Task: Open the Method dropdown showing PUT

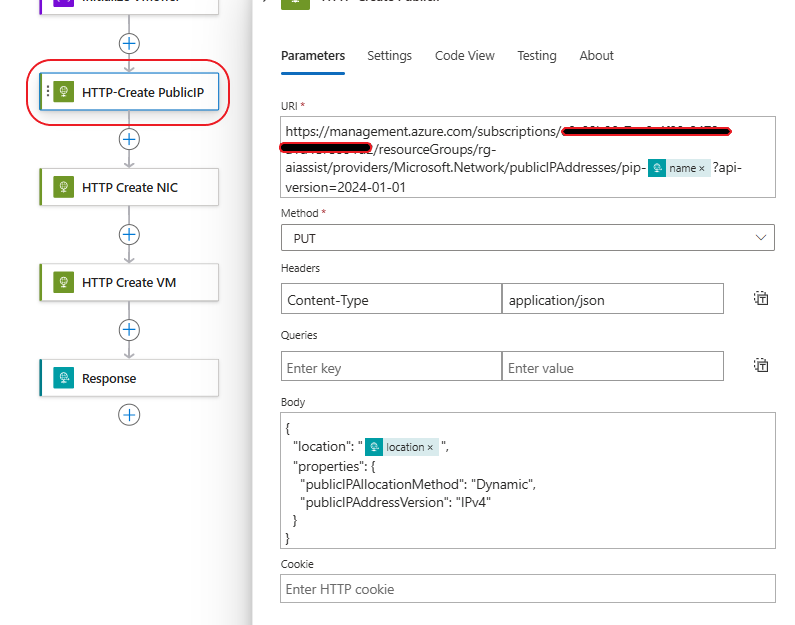Action: [528, 238]
